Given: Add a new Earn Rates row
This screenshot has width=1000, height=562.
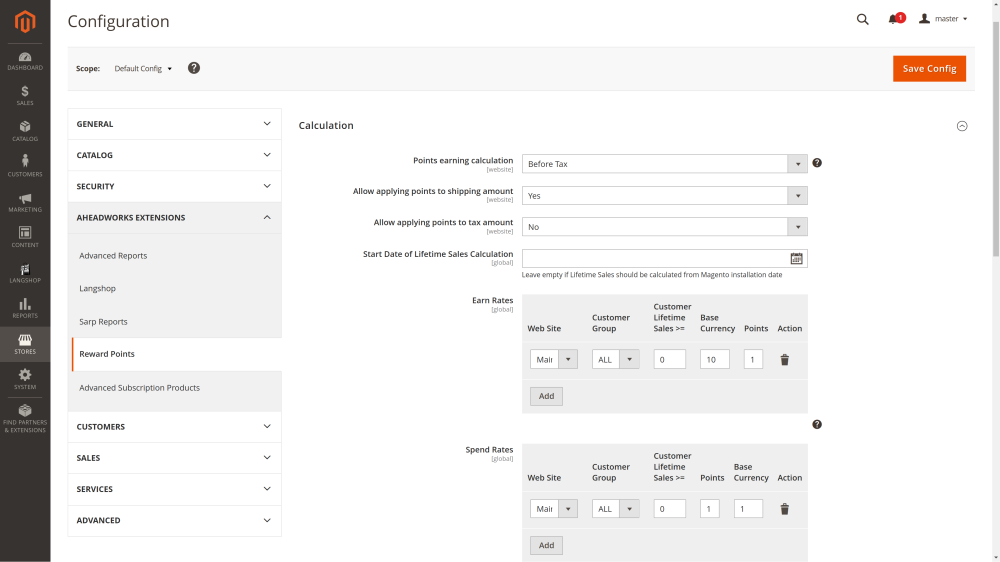Looking at the screenshot, I should [546, 396].
